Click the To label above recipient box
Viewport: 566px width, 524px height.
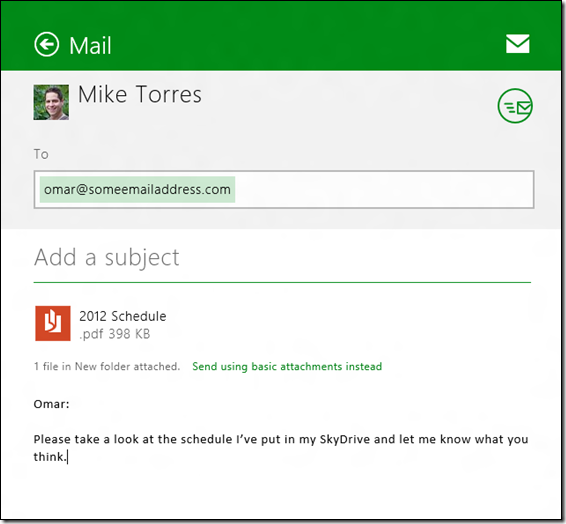pyautogui.click(x=41, y=154)
